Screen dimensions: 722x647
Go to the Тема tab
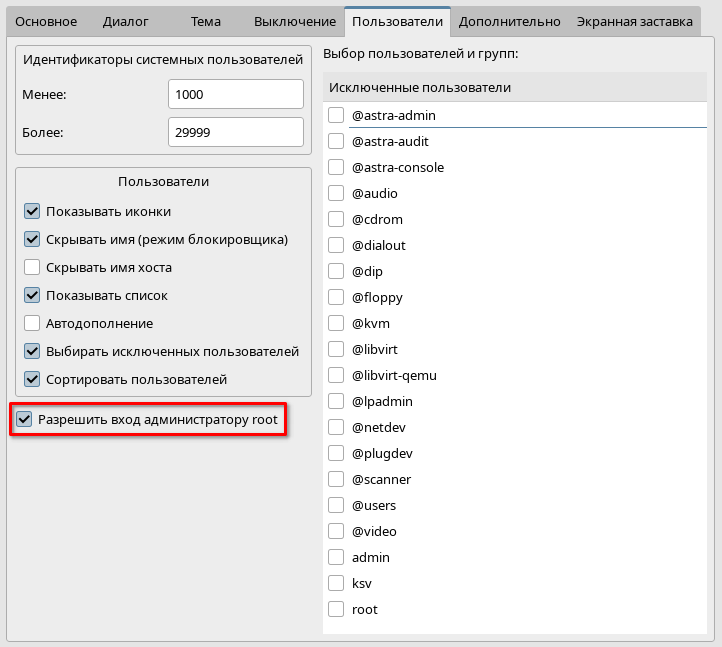(205, 21)
